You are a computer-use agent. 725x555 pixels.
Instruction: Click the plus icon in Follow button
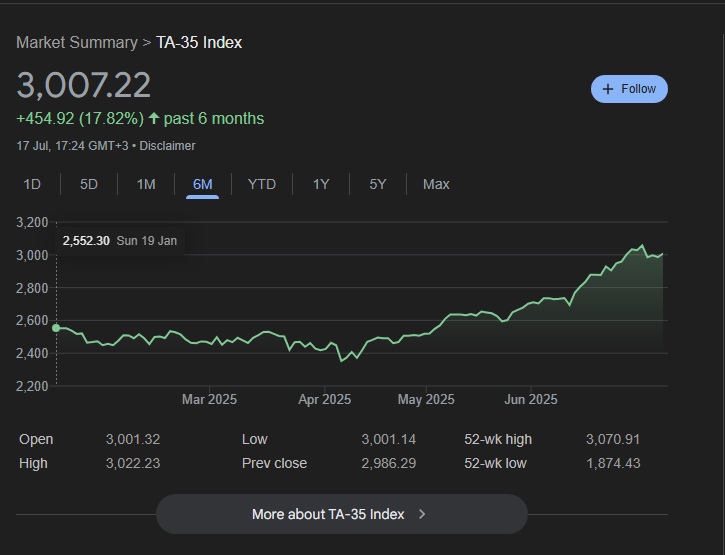pyautogui.click(x=608, y=89)
